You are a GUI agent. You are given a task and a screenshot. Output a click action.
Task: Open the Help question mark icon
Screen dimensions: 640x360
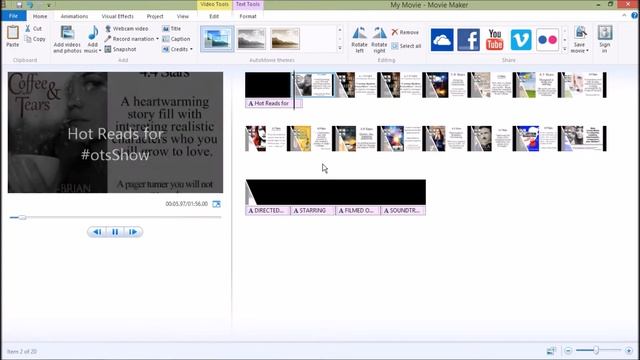pos(634,16)
